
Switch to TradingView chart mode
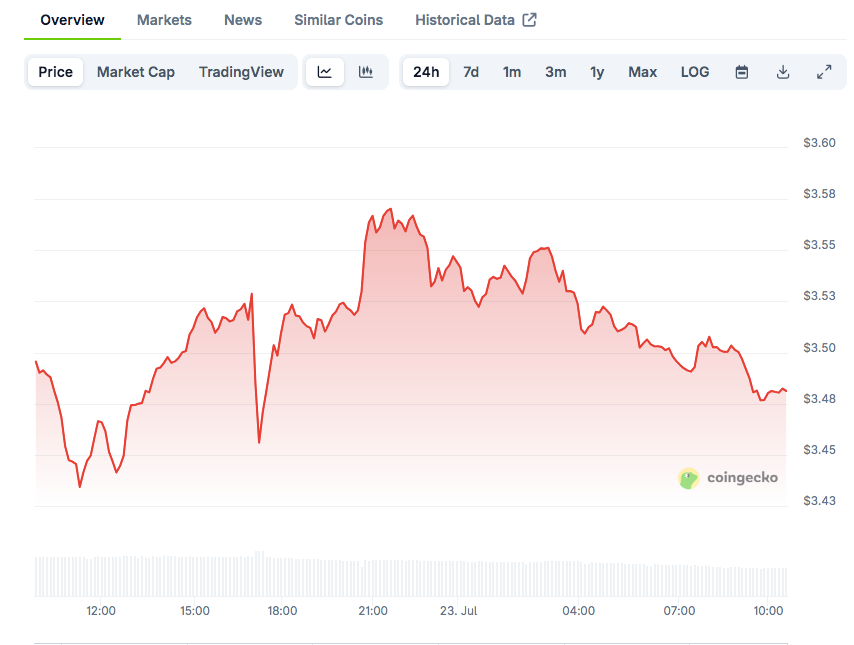[x=241, y=72]
